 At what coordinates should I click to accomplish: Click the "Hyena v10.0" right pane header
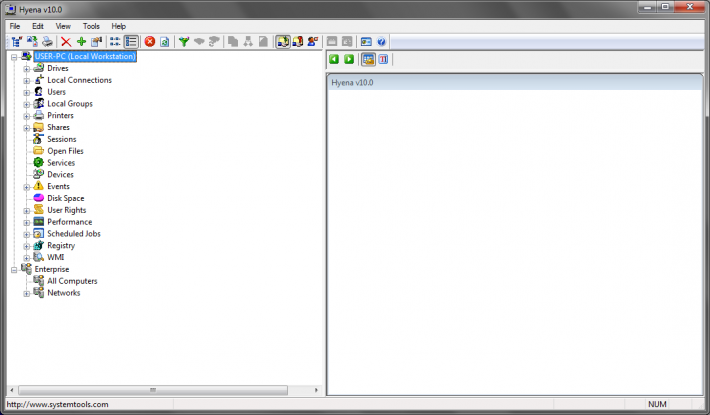(515, 82)
